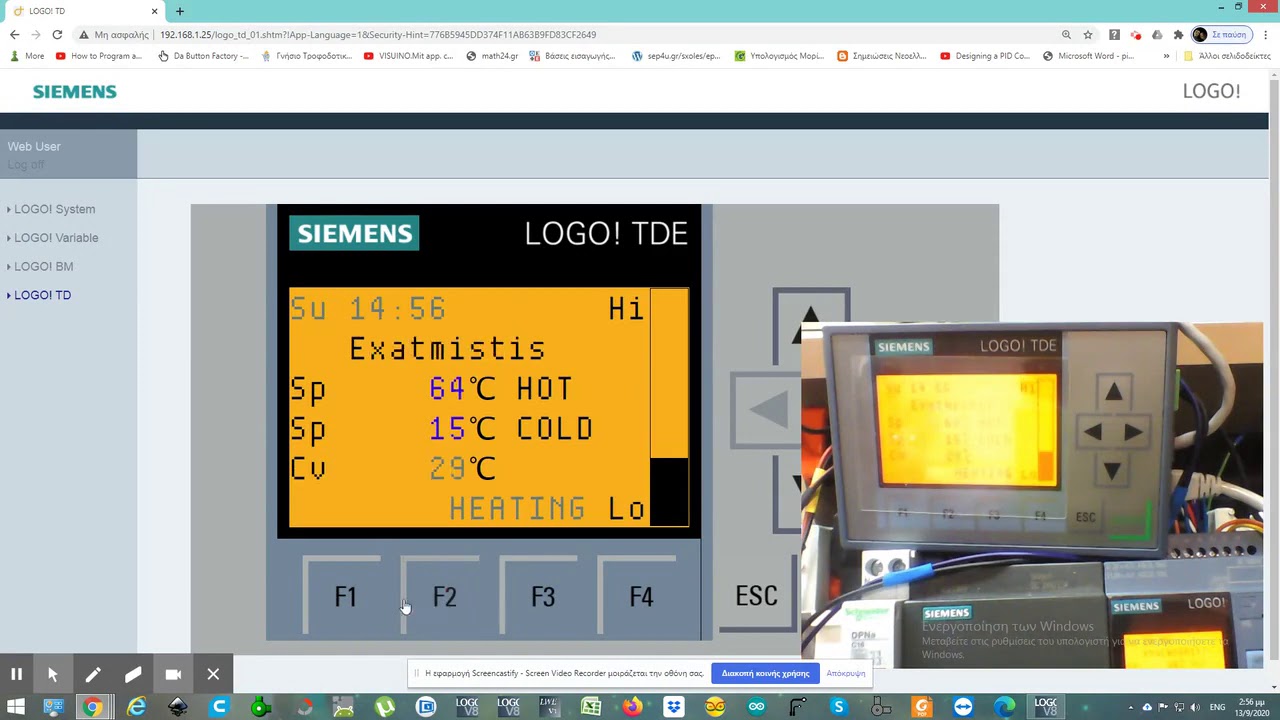
Task: Toggle the Screencastify webcam embed
Action: [x=173, y=674]
